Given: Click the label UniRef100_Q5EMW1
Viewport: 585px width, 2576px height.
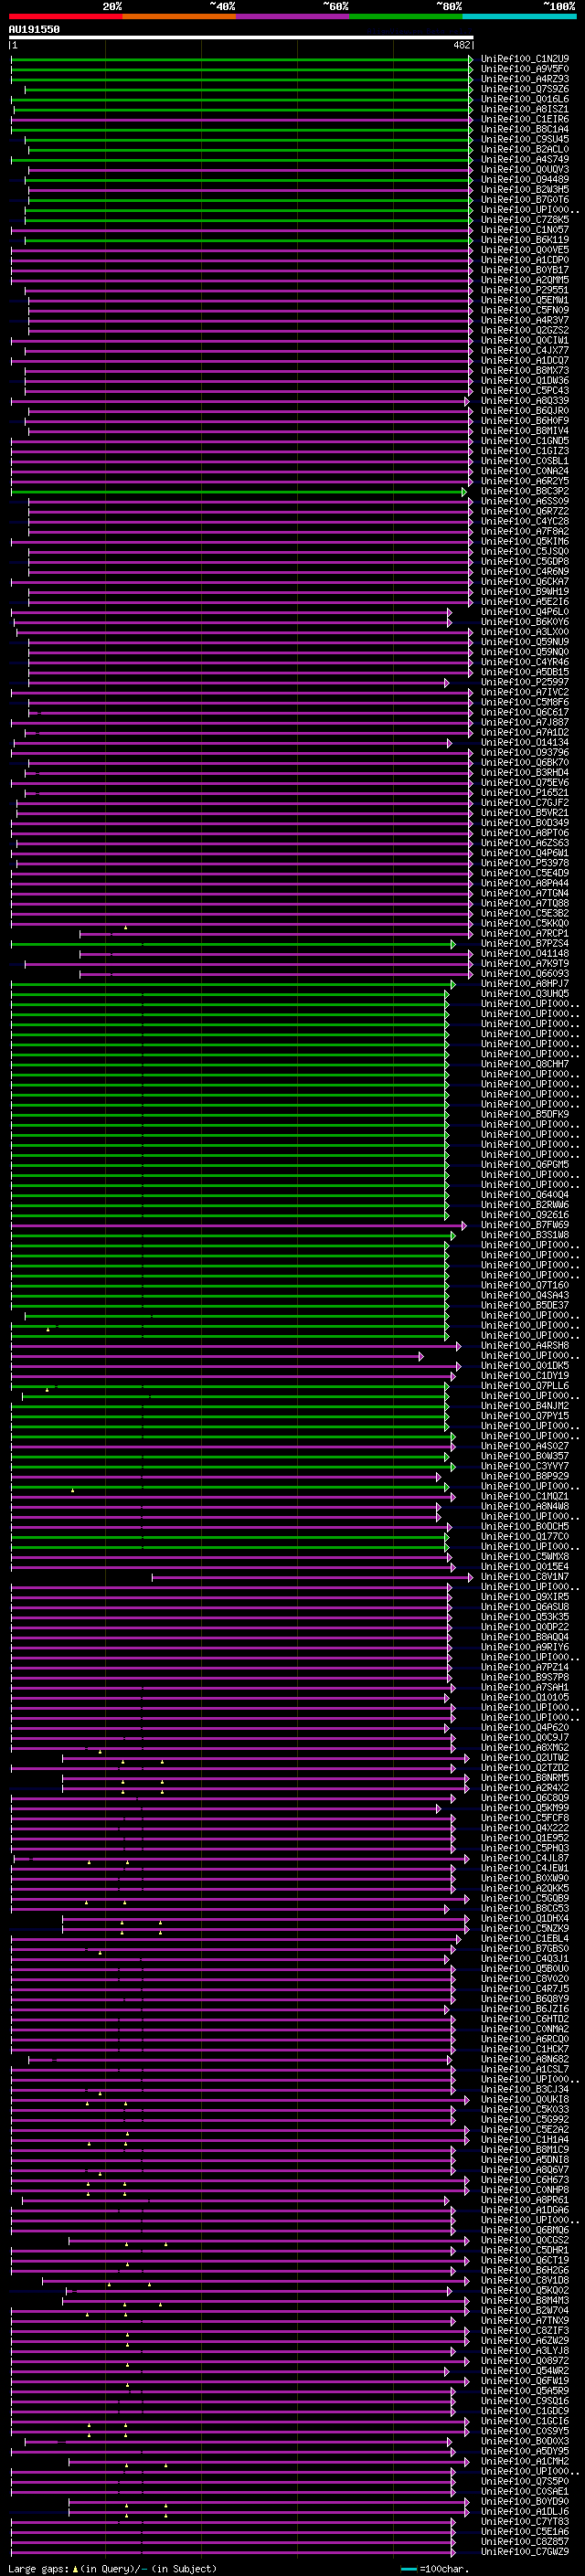Looking at the screenshot, I should pyautogui.click(x=524, y=300).
